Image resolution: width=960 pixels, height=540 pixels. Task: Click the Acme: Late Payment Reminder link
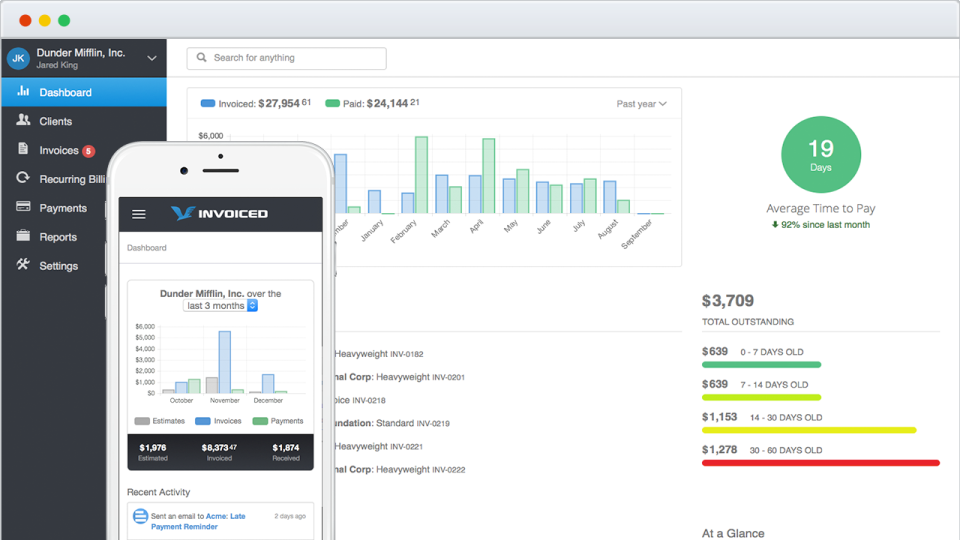[198, 522]
